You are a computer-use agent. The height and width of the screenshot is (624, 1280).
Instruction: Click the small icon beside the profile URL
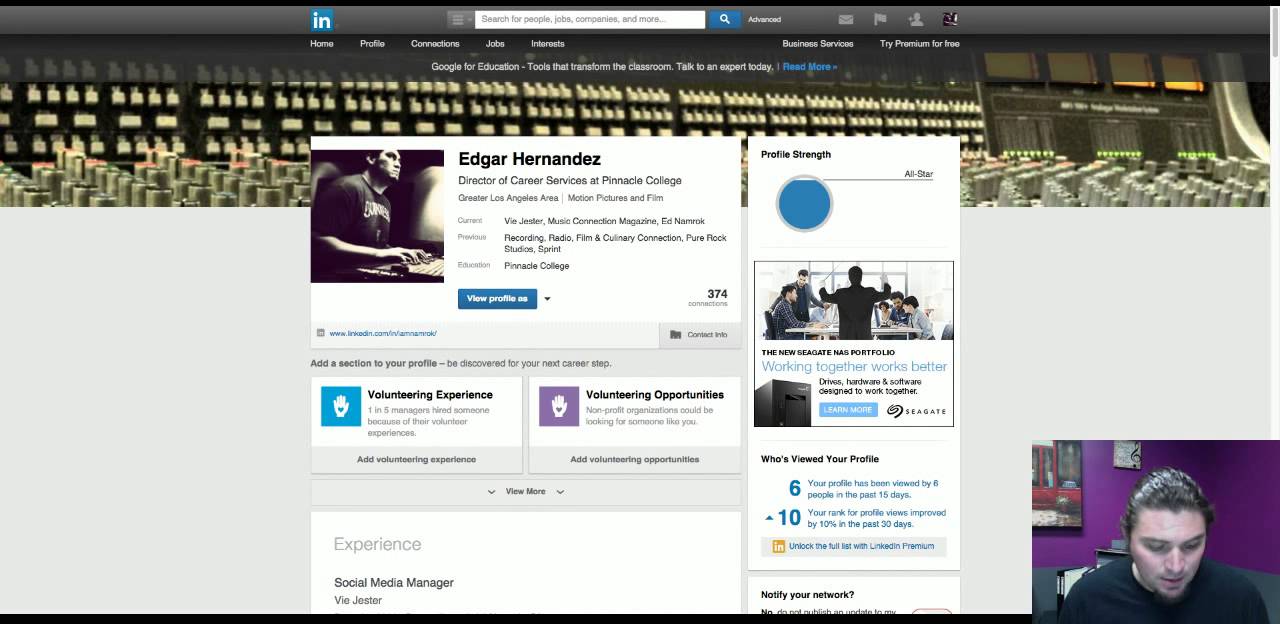(321, 333)
